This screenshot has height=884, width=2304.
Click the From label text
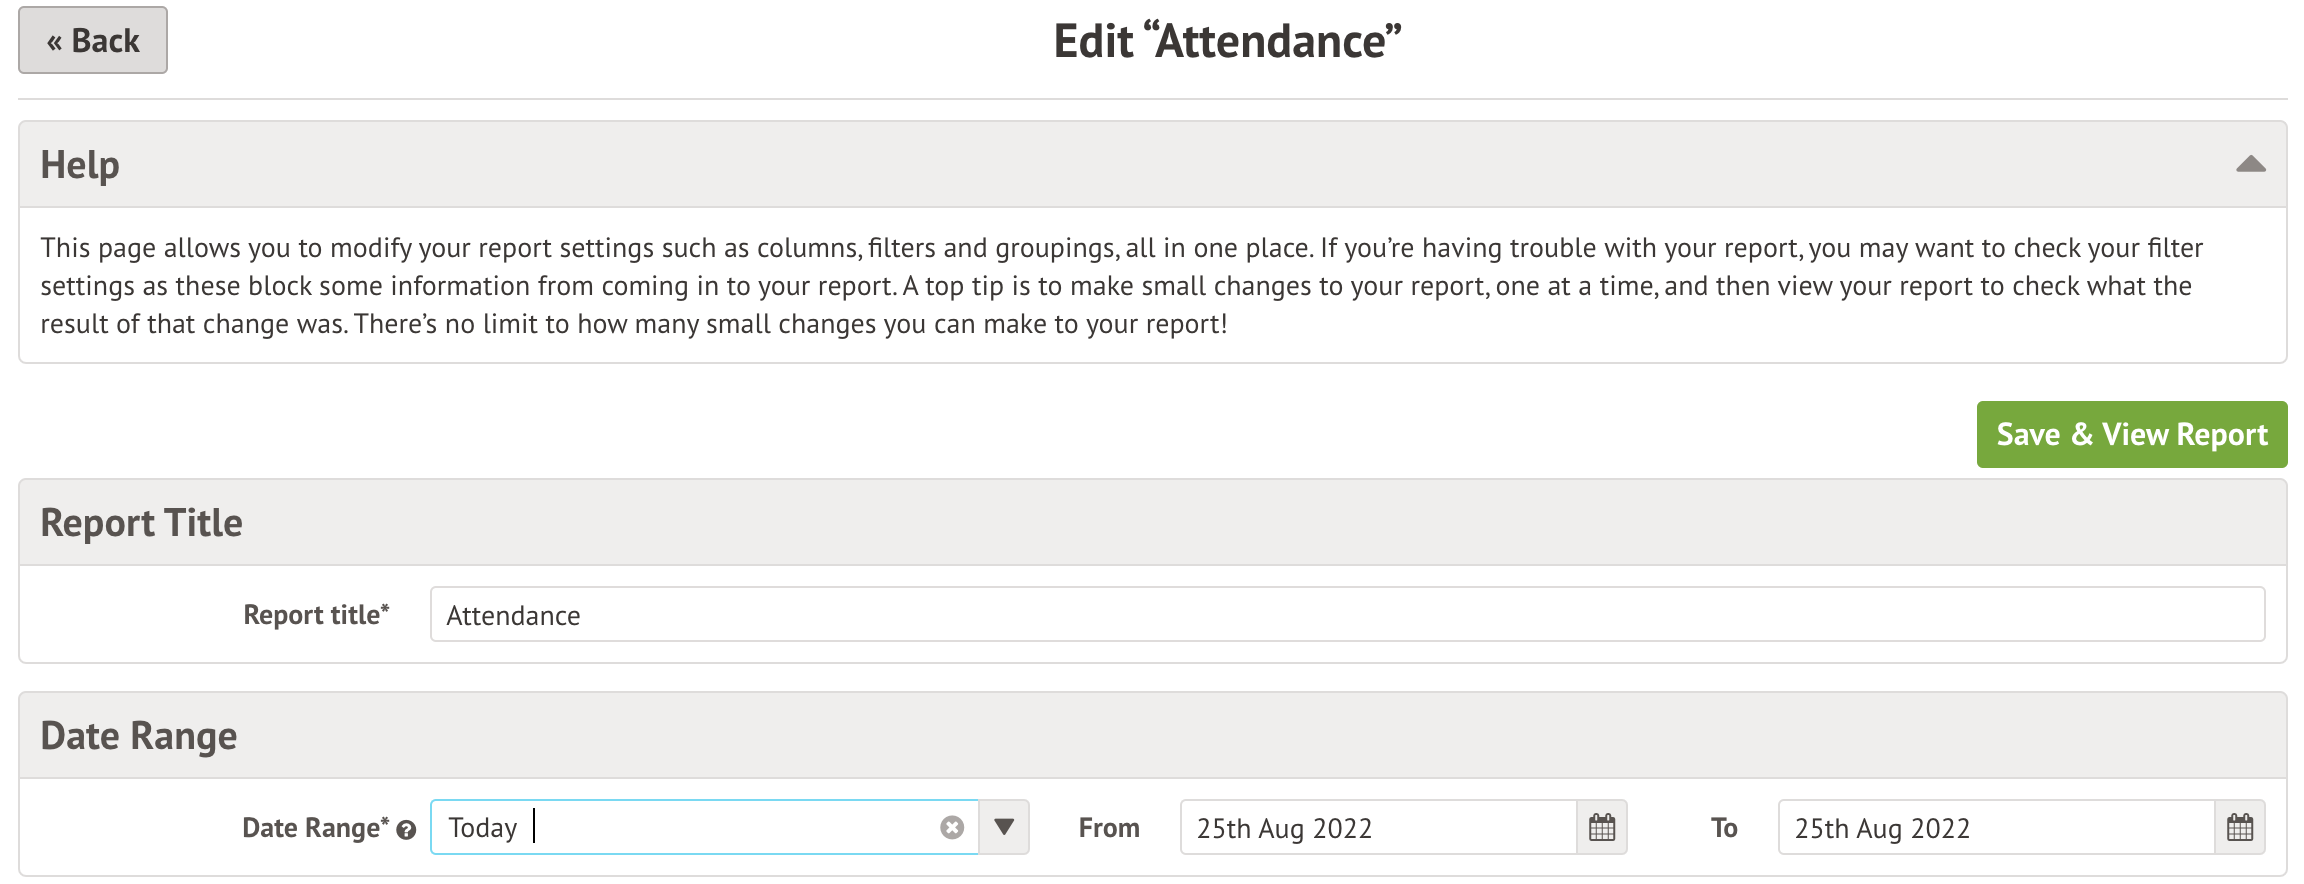(x=1109, y=828)
